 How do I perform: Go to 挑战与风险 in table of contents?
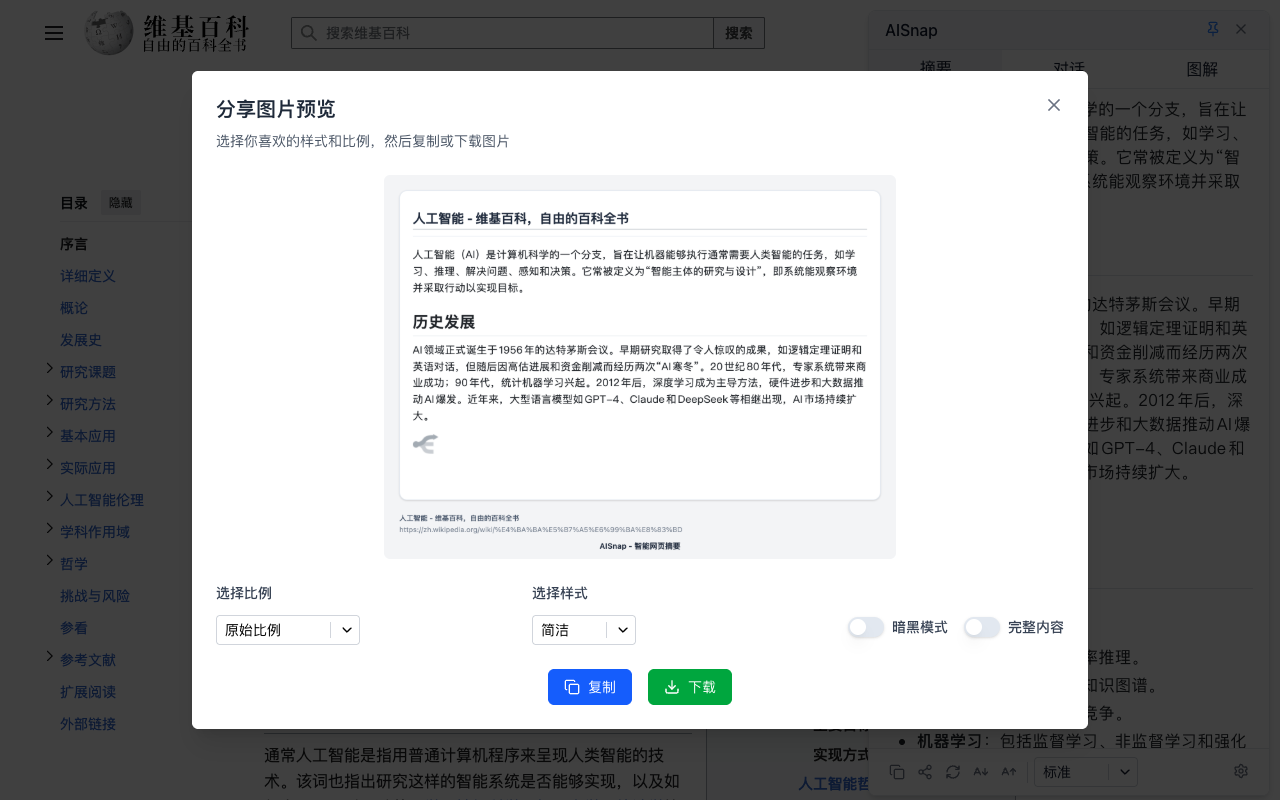tap(95, 596)
